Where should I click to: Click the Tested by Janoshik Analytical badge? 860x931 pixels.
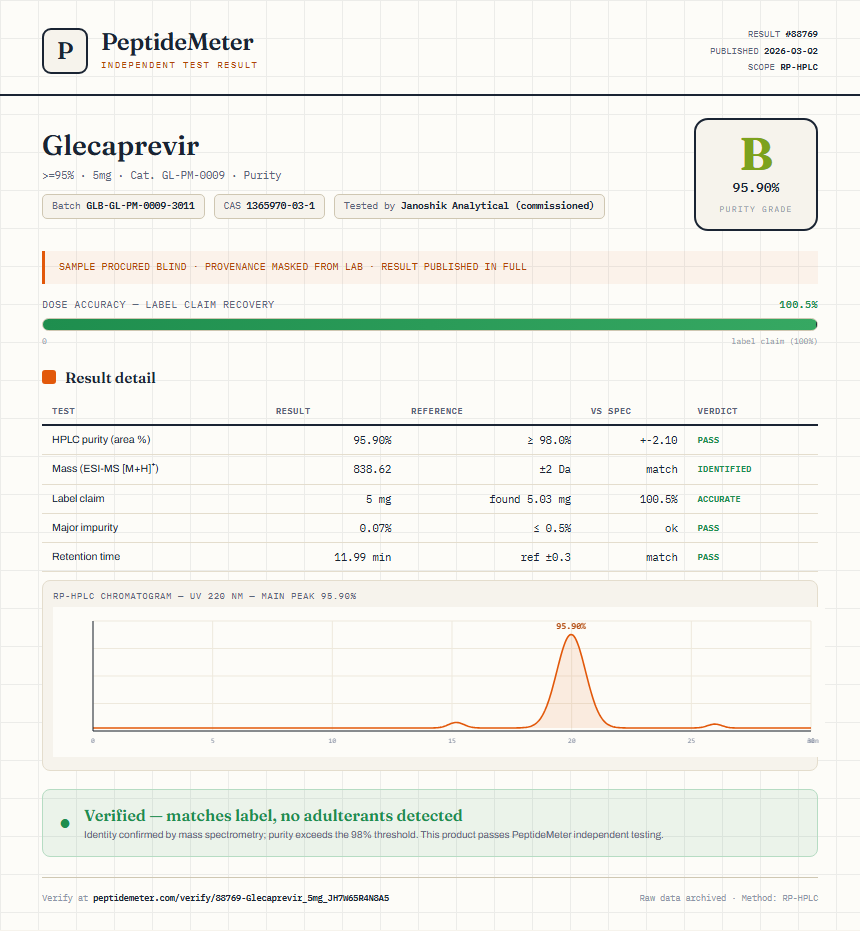point(469,206)
